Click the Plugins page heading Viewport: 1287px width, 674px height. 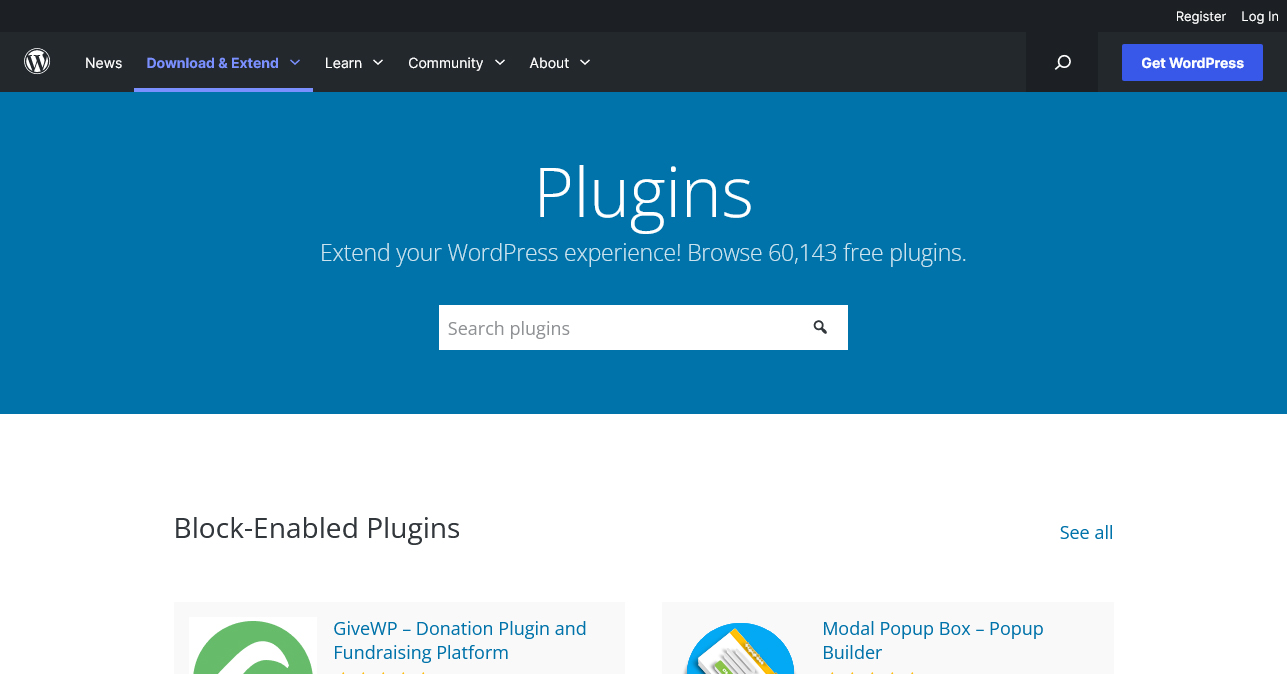click(643, 193)
